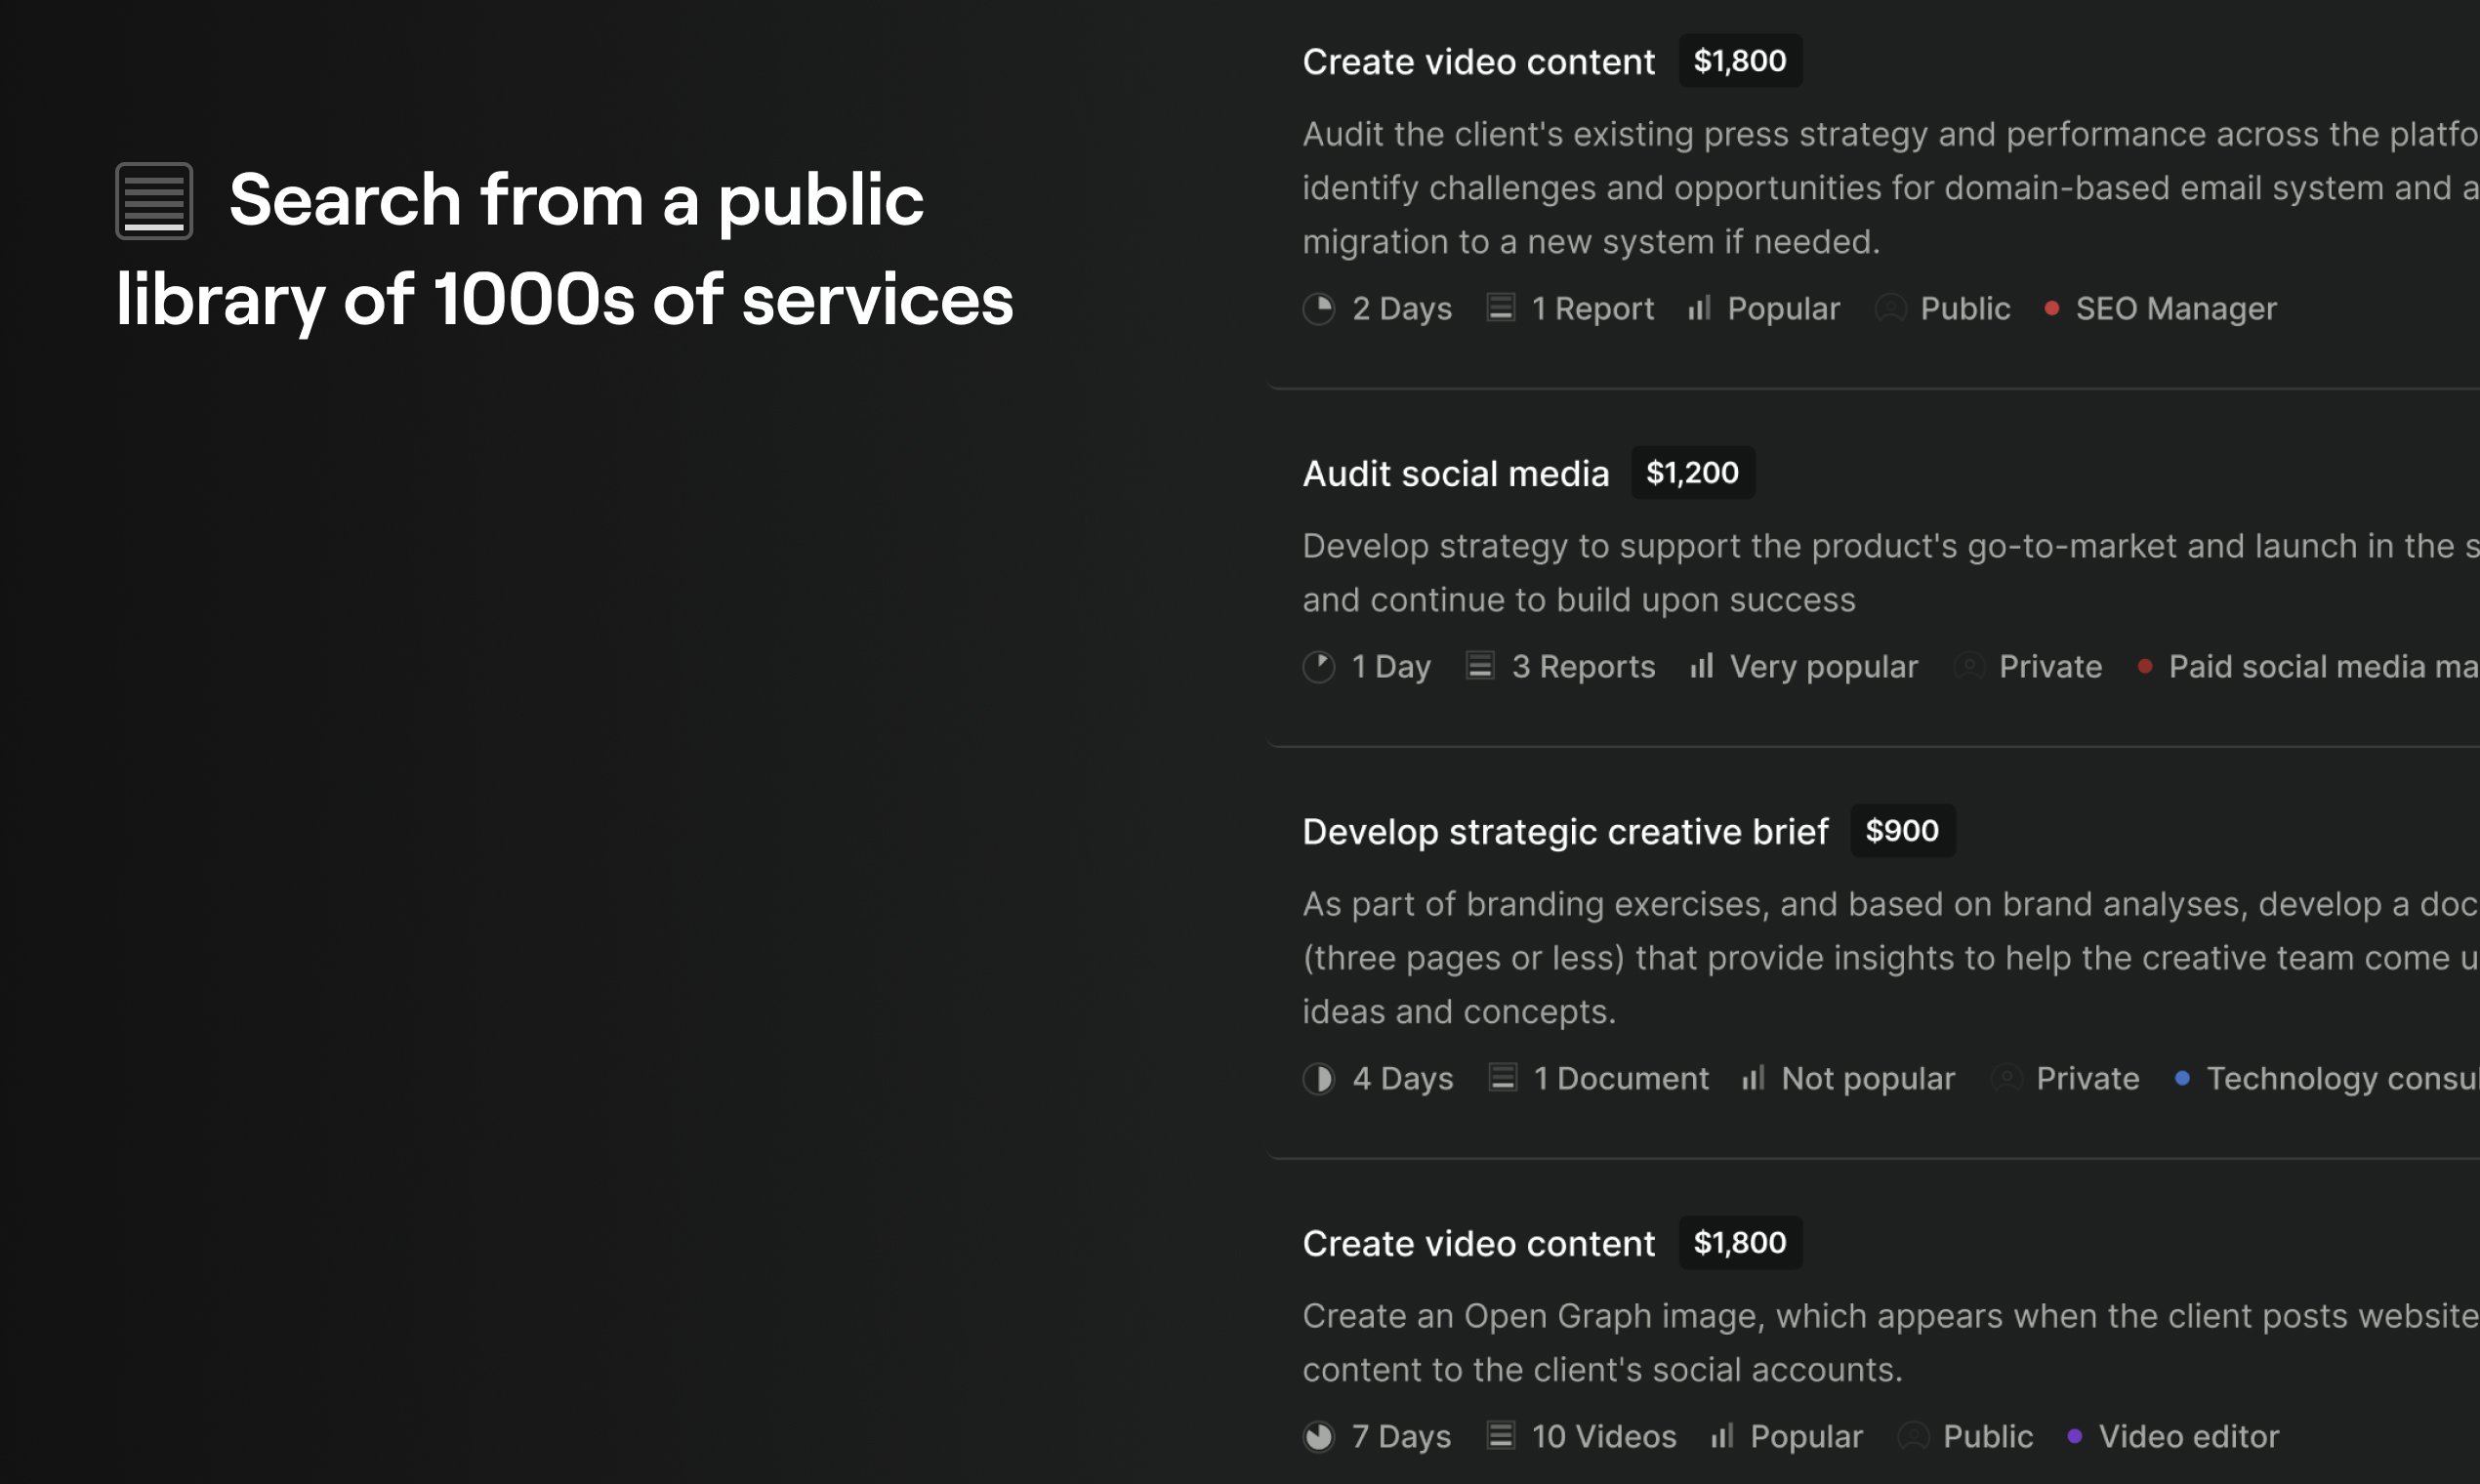Click the bar chart icon beside Not popular

(x=1752, y=1078)
